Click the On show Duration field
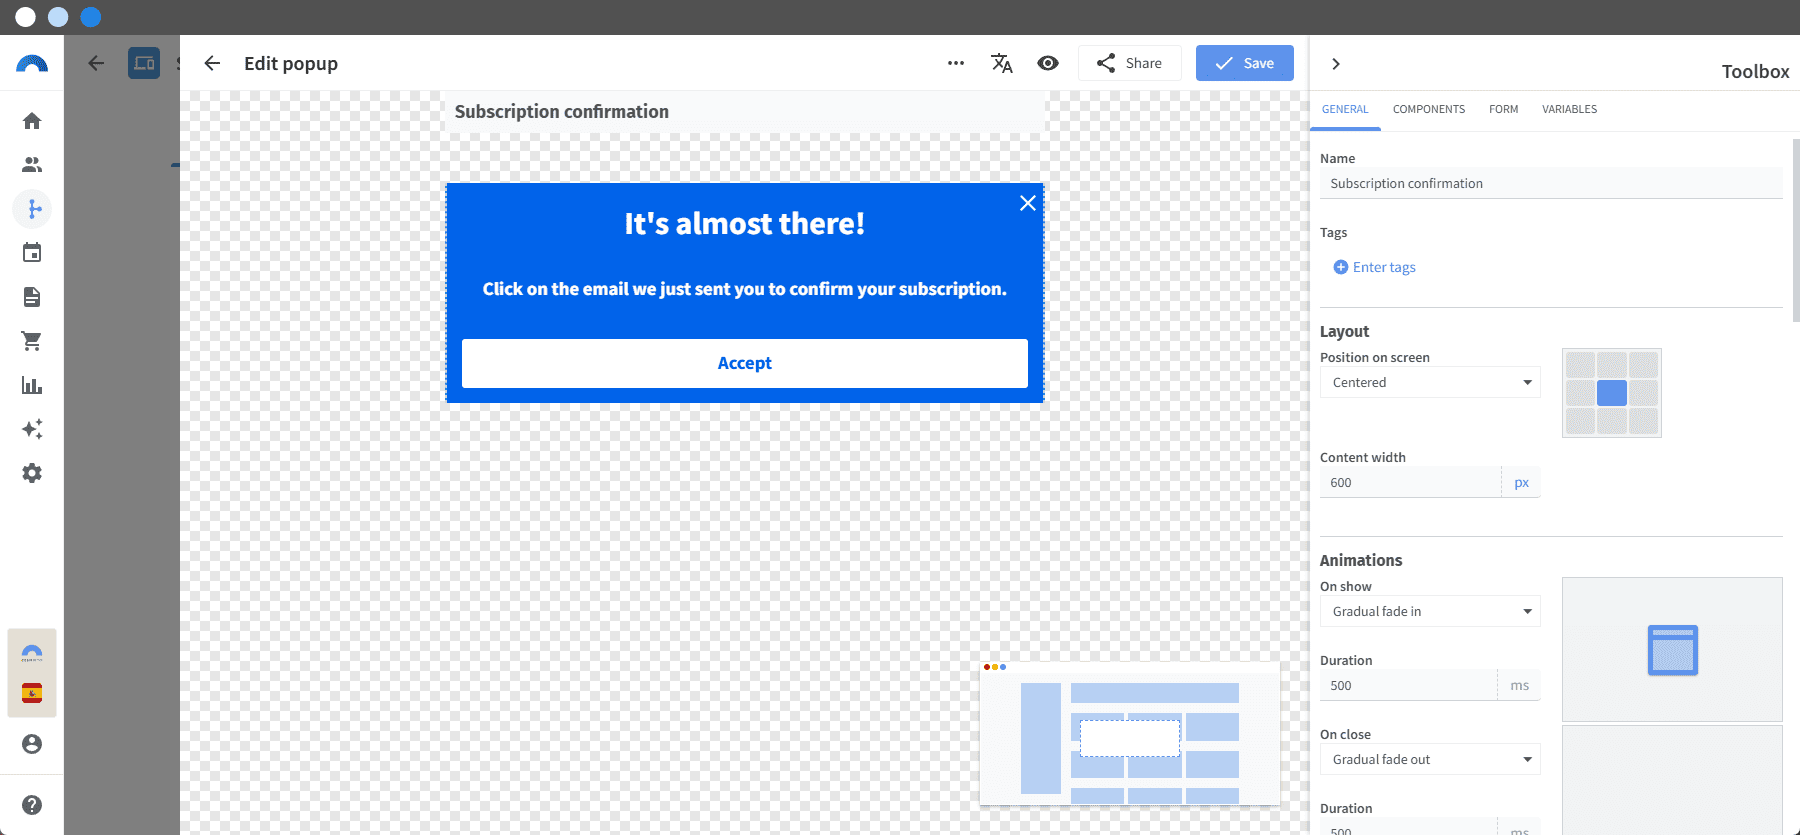Viewport: 1800px width, 835px height. click(x=1408, y=685)
